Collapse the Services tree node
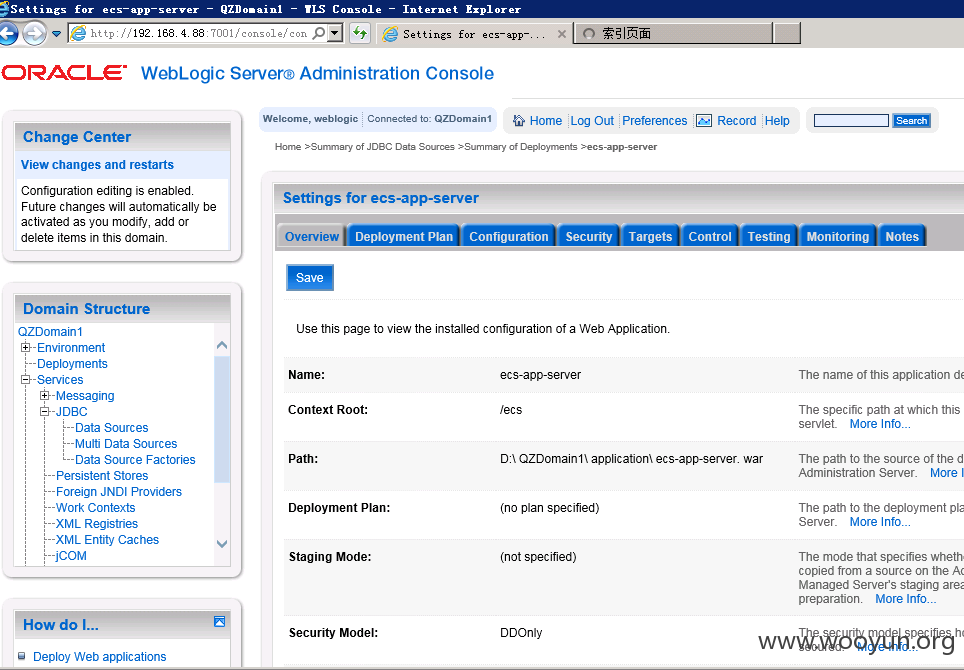Viewport: 964px width, 670px height. point(25,379)
